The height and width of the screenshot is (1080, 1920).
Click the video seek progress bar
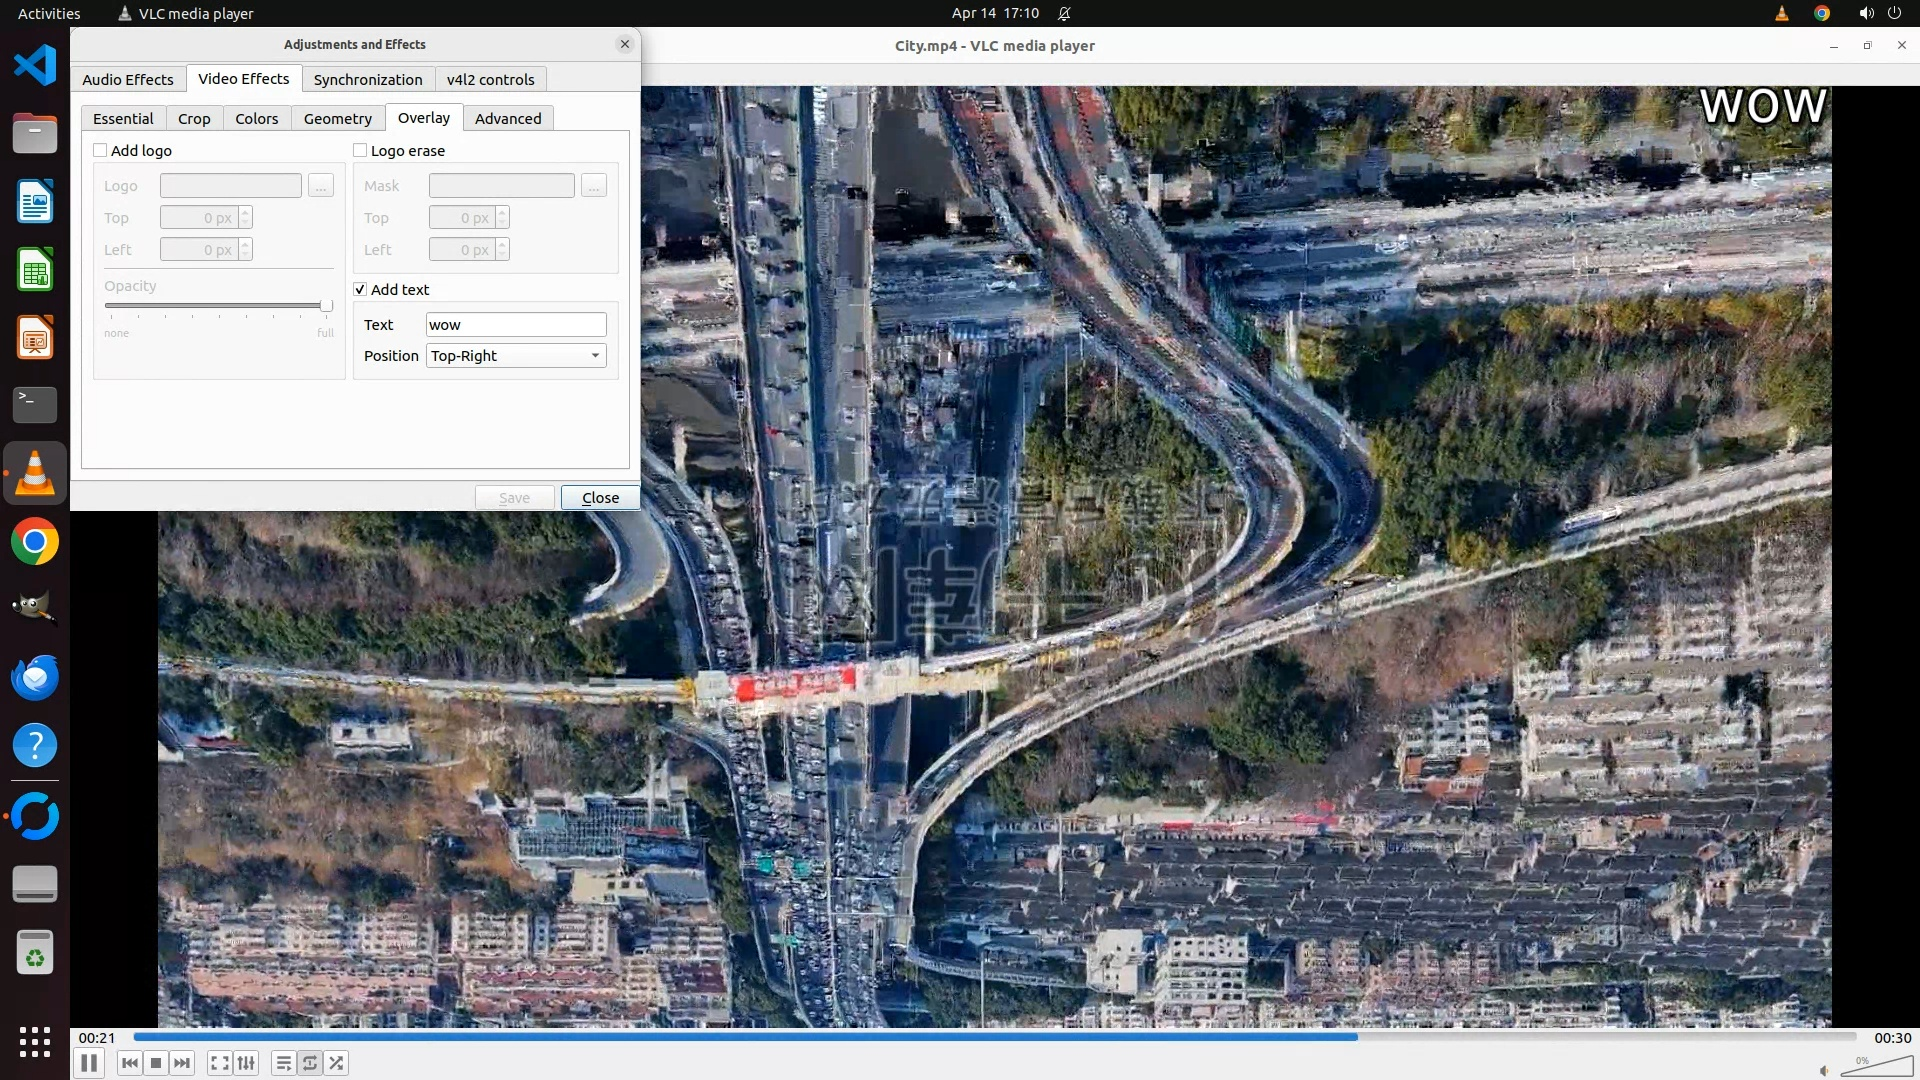coord(994,1037)
